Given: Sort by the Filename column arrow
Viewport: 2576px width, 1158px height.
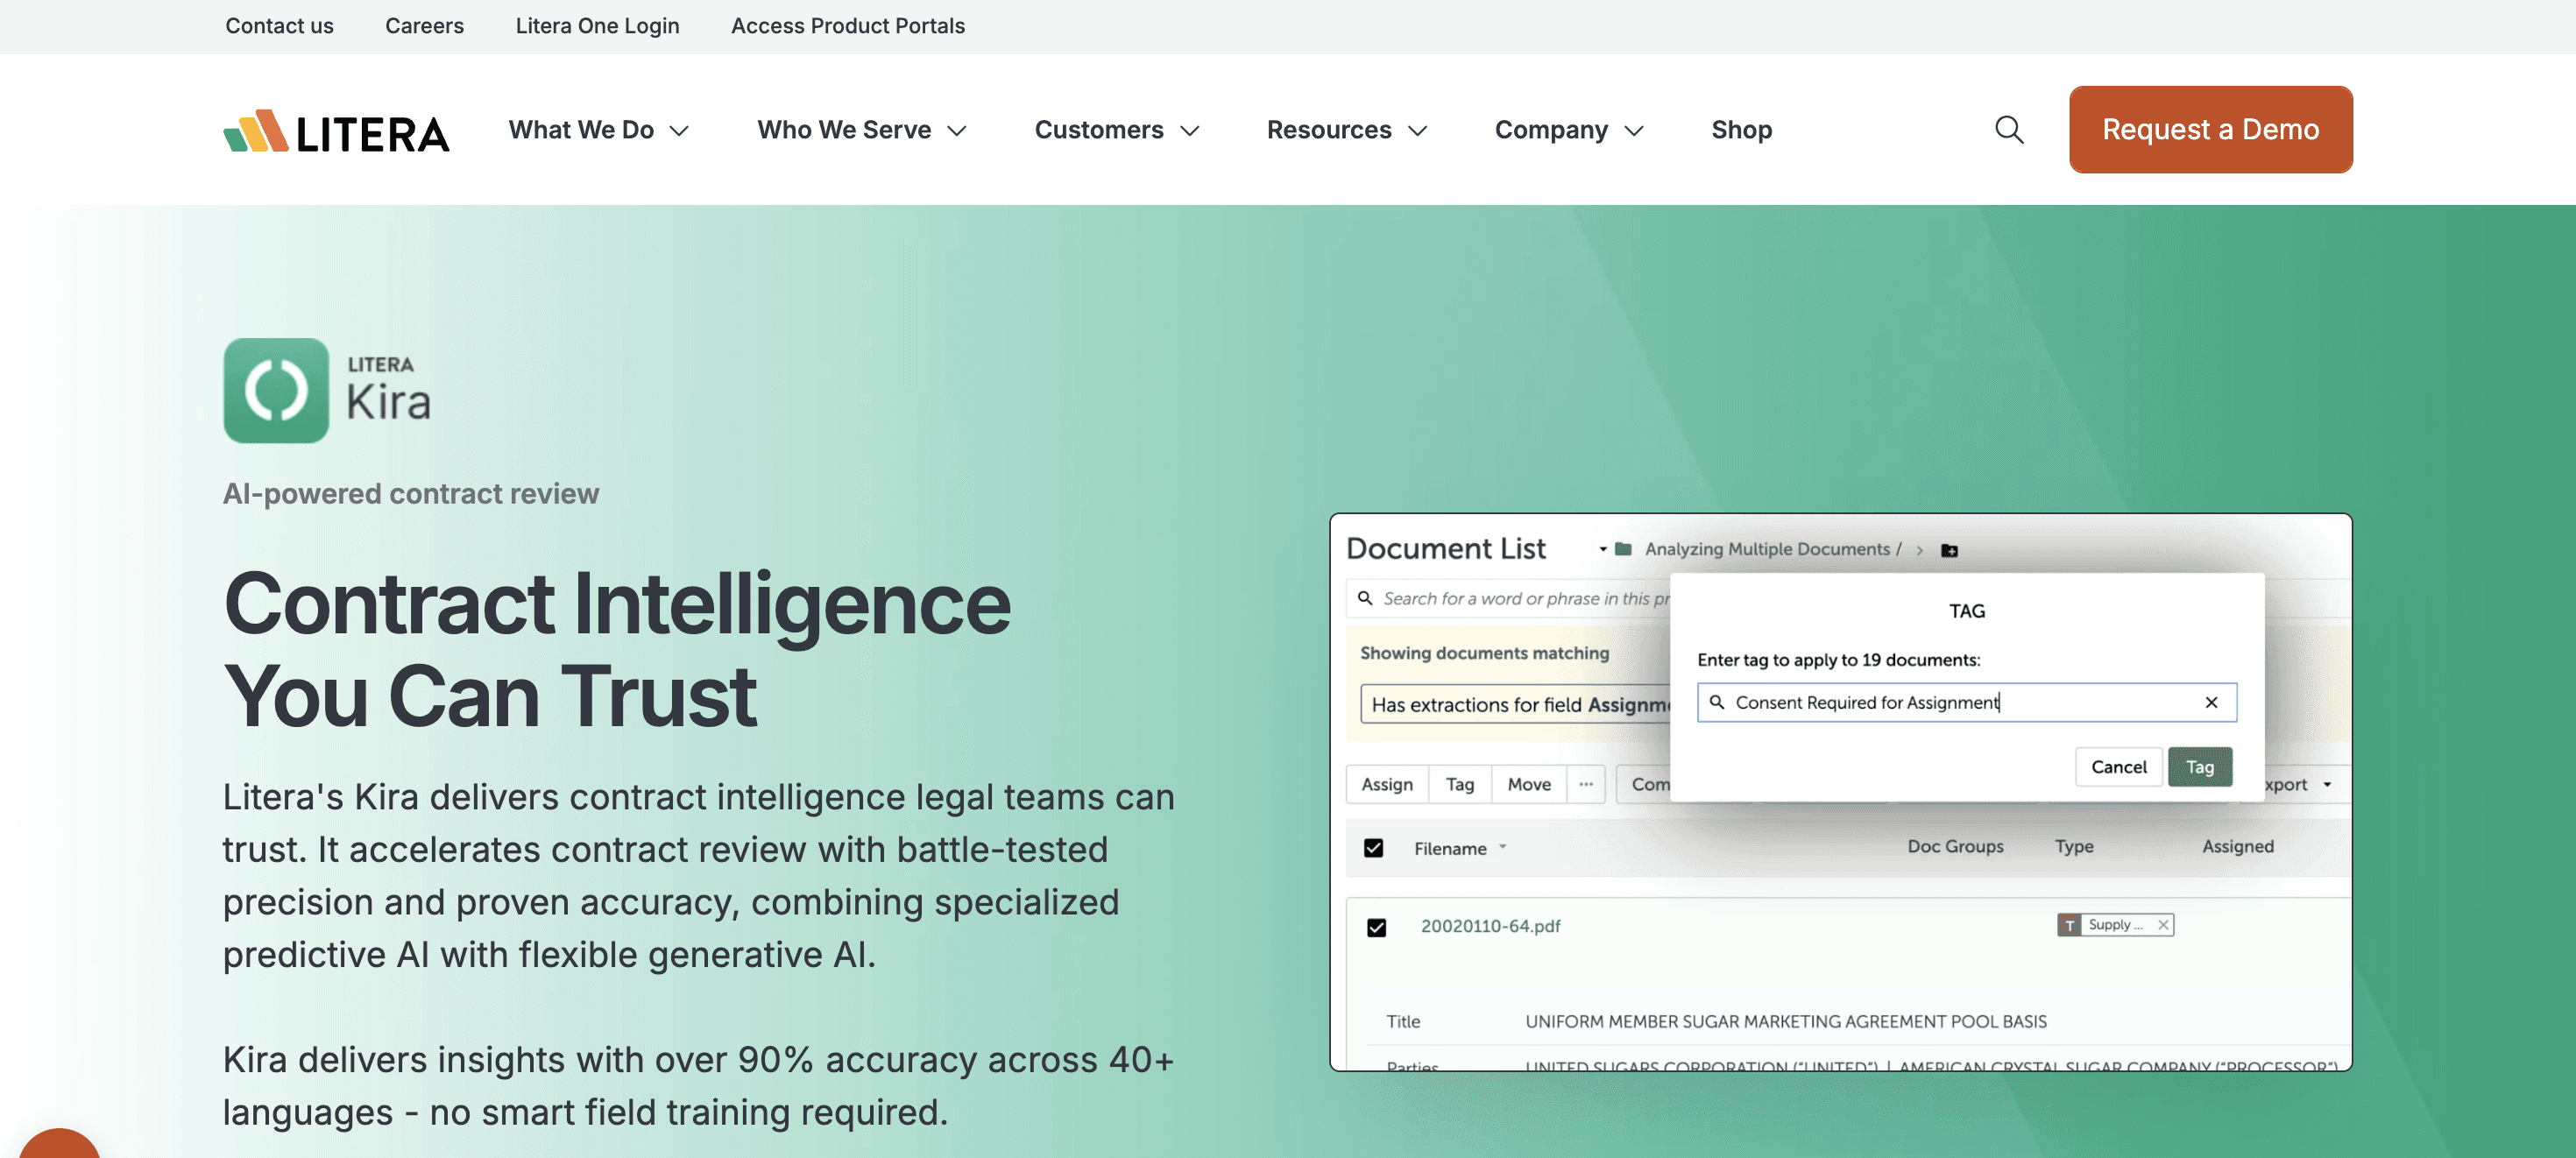Looking at the screenshot, I should click(1502, 847).
